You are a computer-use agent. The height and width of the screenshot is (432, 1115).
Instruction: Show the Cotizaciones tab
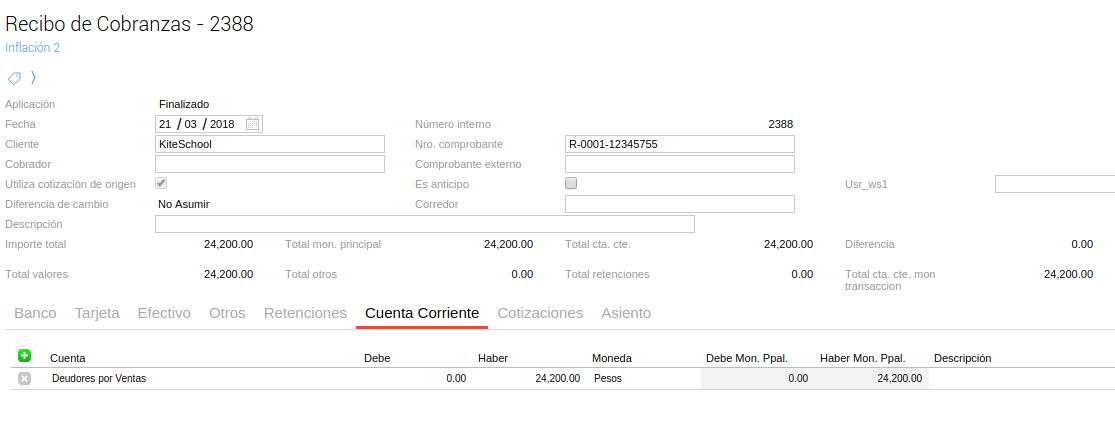click(x=540, y=313)
